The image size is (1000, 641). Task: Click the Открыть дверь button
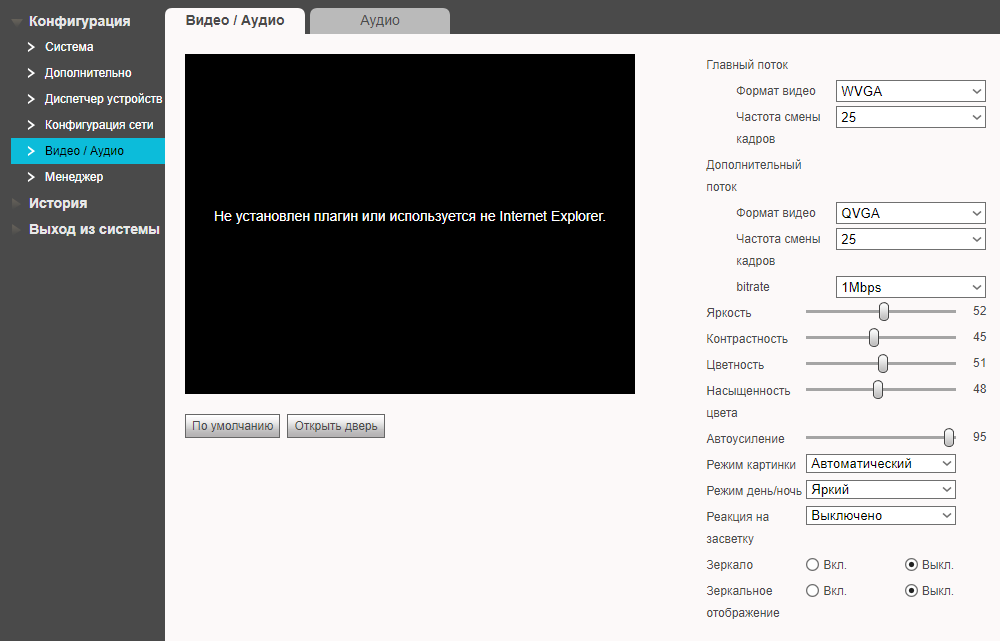336,426
